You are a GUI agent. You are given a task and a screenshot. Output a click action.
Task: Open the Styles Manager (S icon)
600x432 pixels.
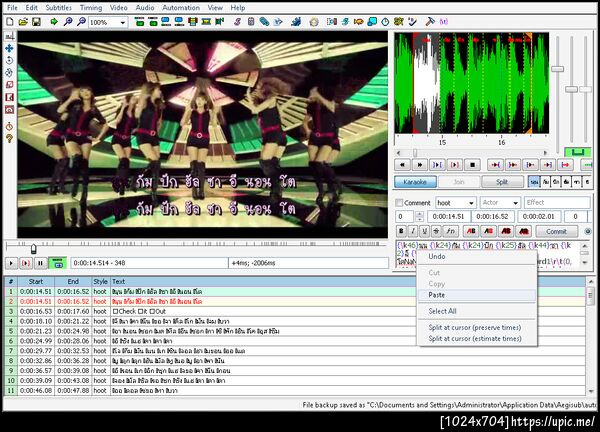[237, 22]
